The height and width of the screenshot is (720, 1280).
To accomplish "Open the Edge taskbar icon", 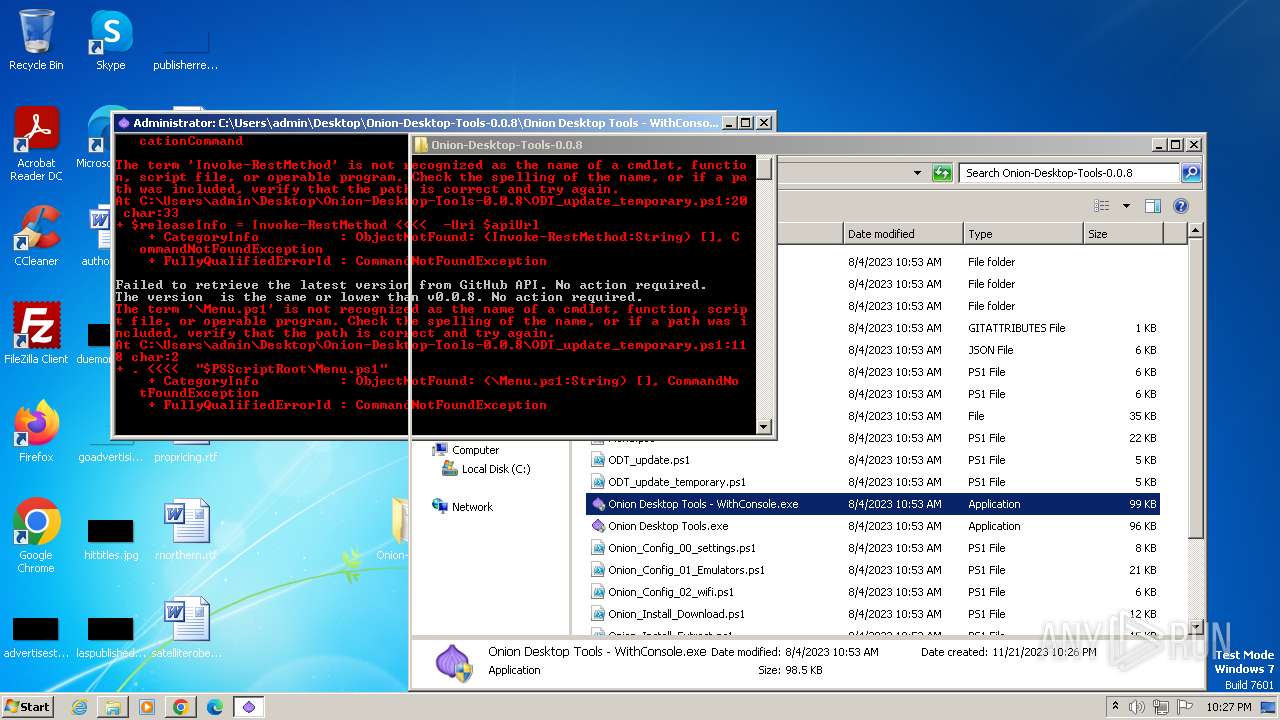I will [215, 707].
